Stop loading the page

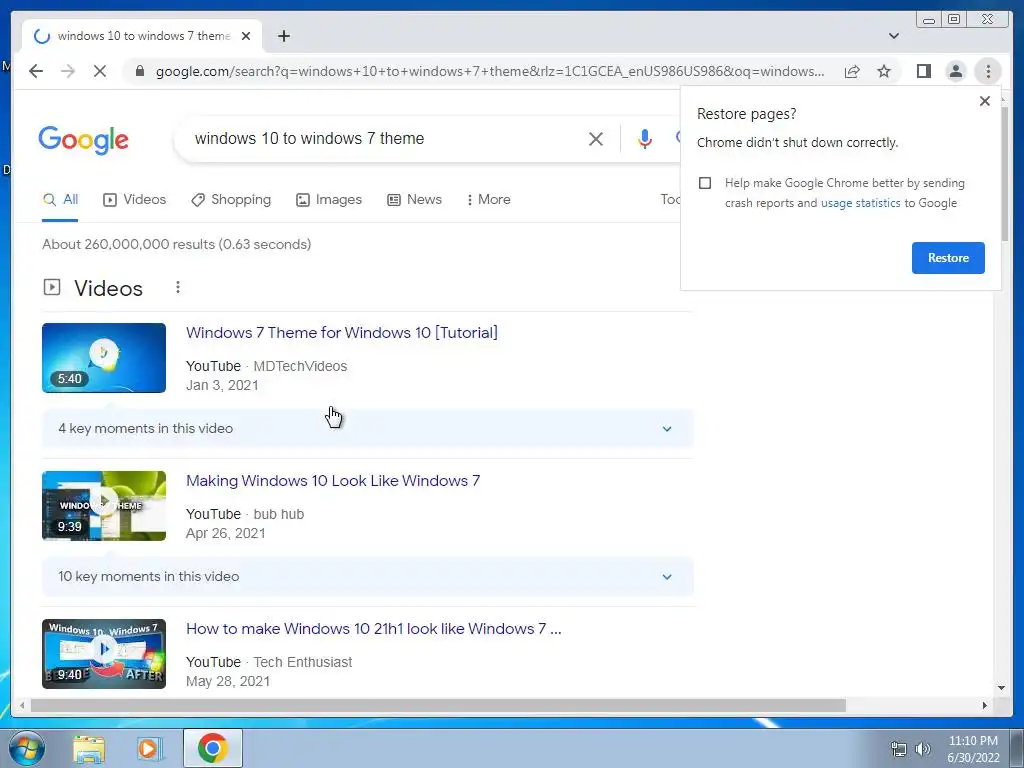tap(100, 71)
